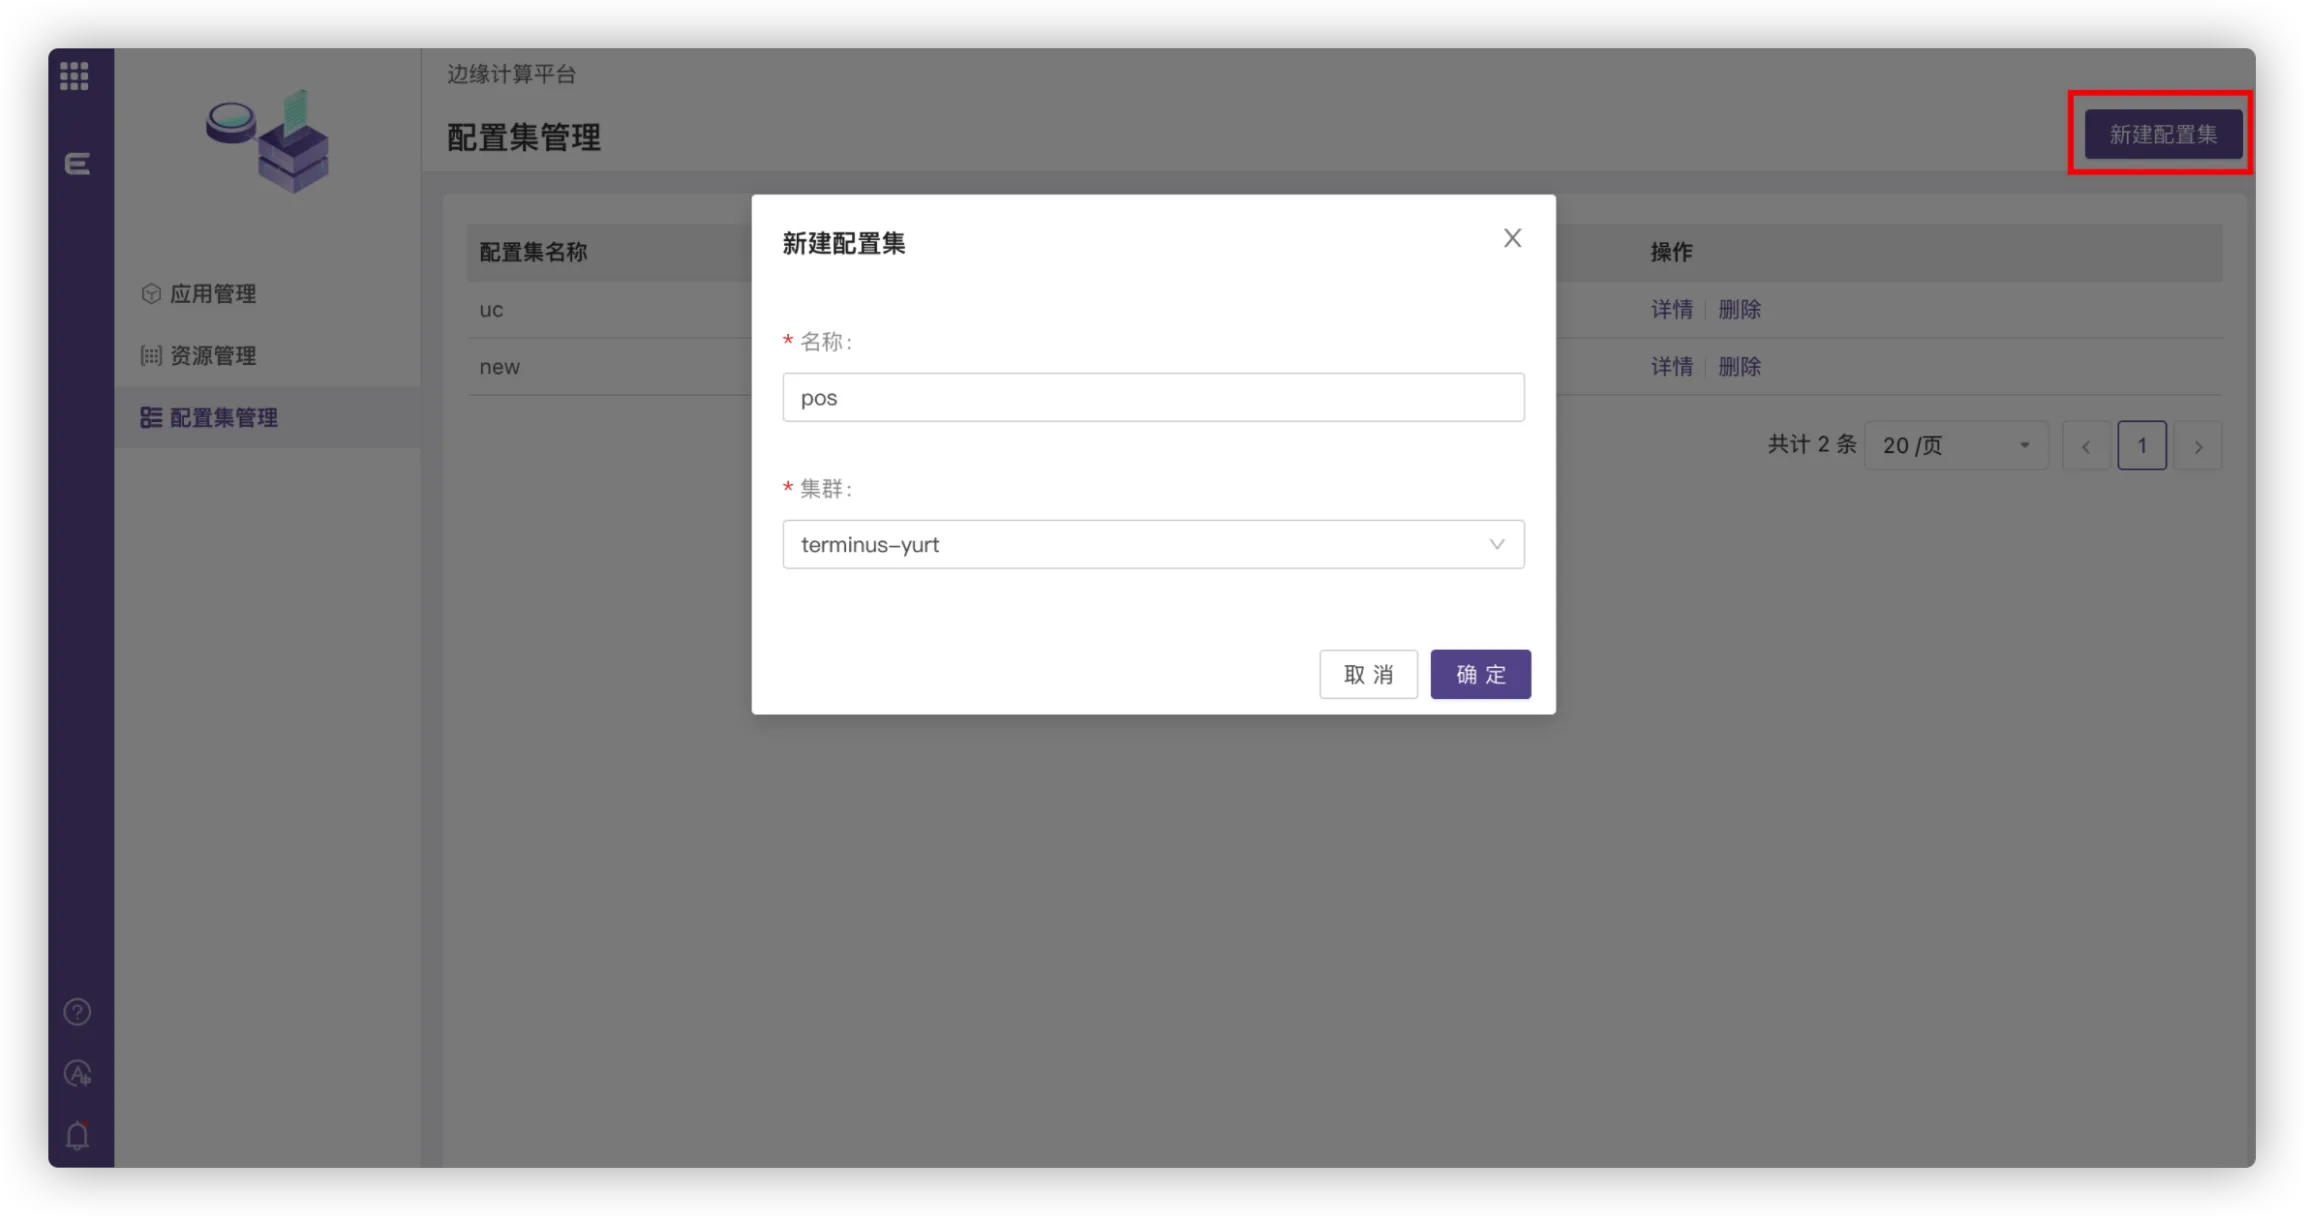Click the 名称 input field containing pos

1153,398
